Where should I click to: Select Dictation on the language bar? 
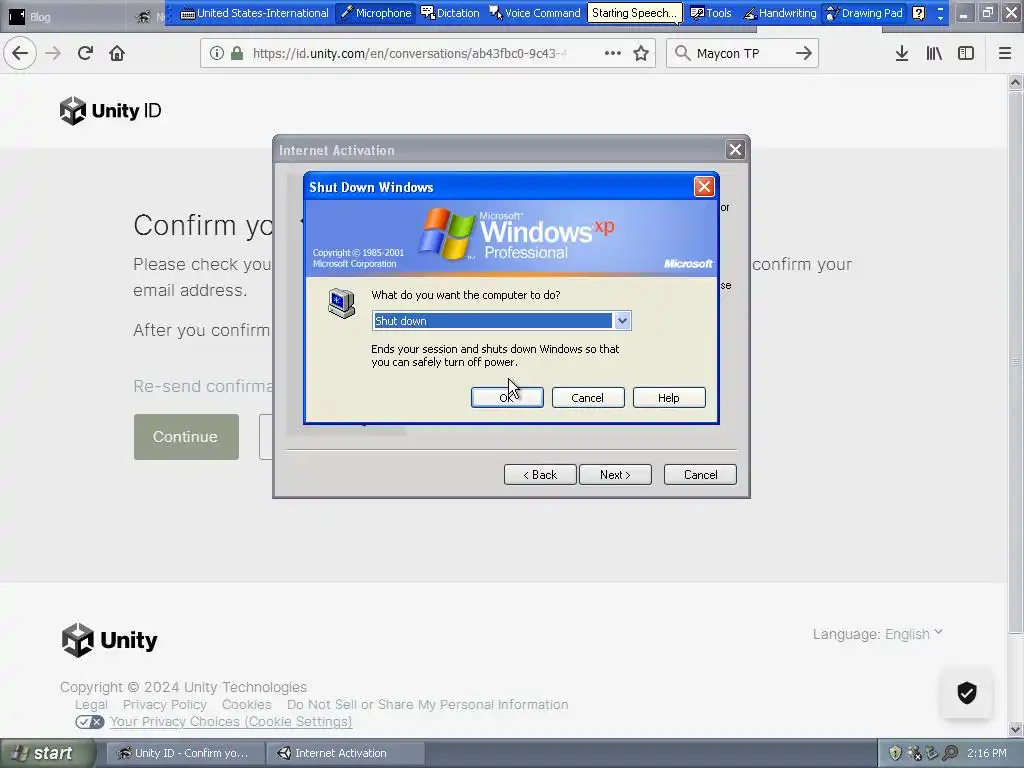coord(450,13)
